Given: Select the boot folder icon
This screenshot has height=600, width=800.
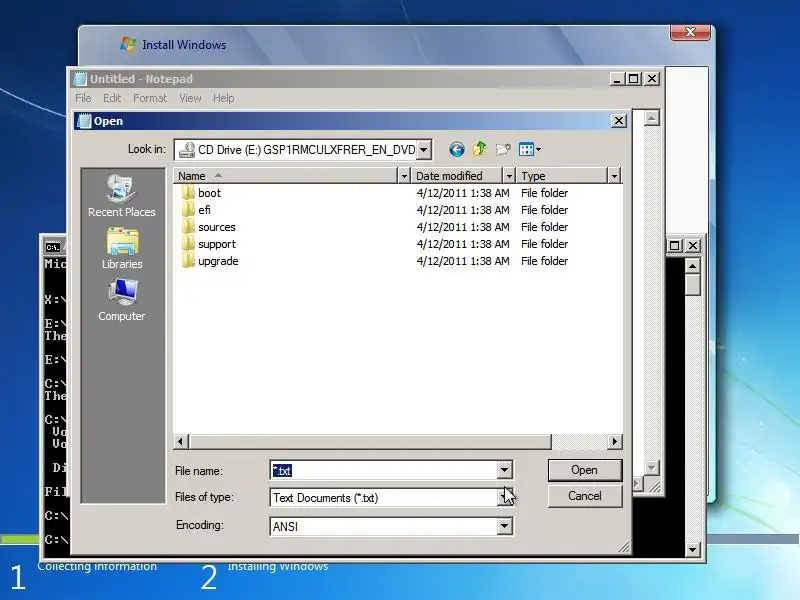Looking at the screenshot, I should [188, 193].
